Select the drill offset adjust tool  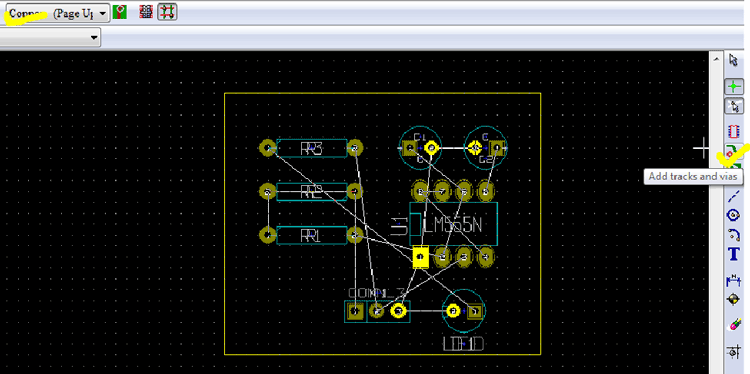pos(734,352)
